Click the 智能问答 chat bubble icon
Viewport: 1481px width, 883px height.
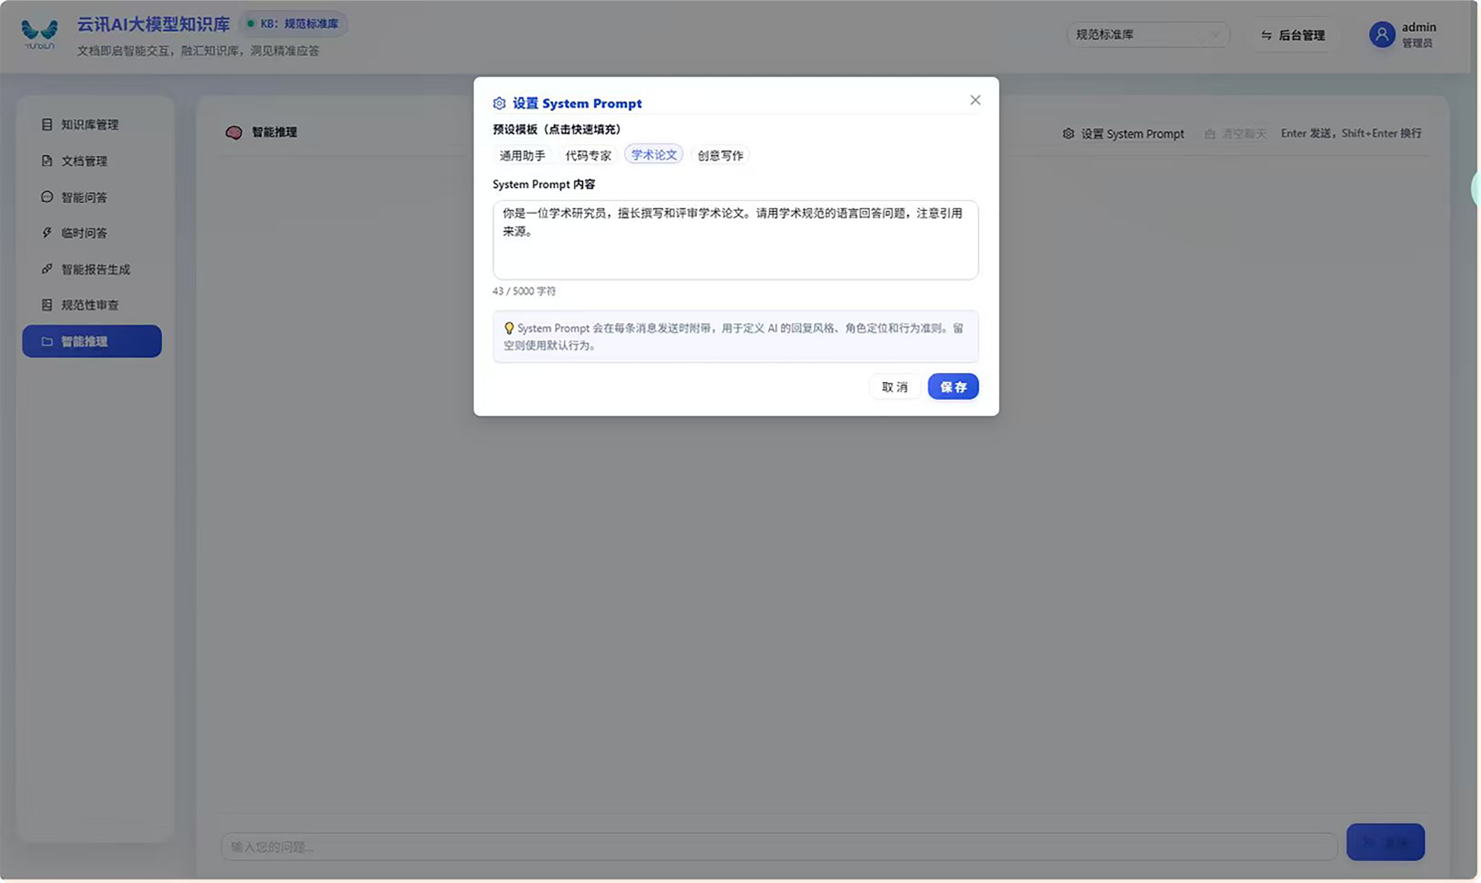coord(47,197)
